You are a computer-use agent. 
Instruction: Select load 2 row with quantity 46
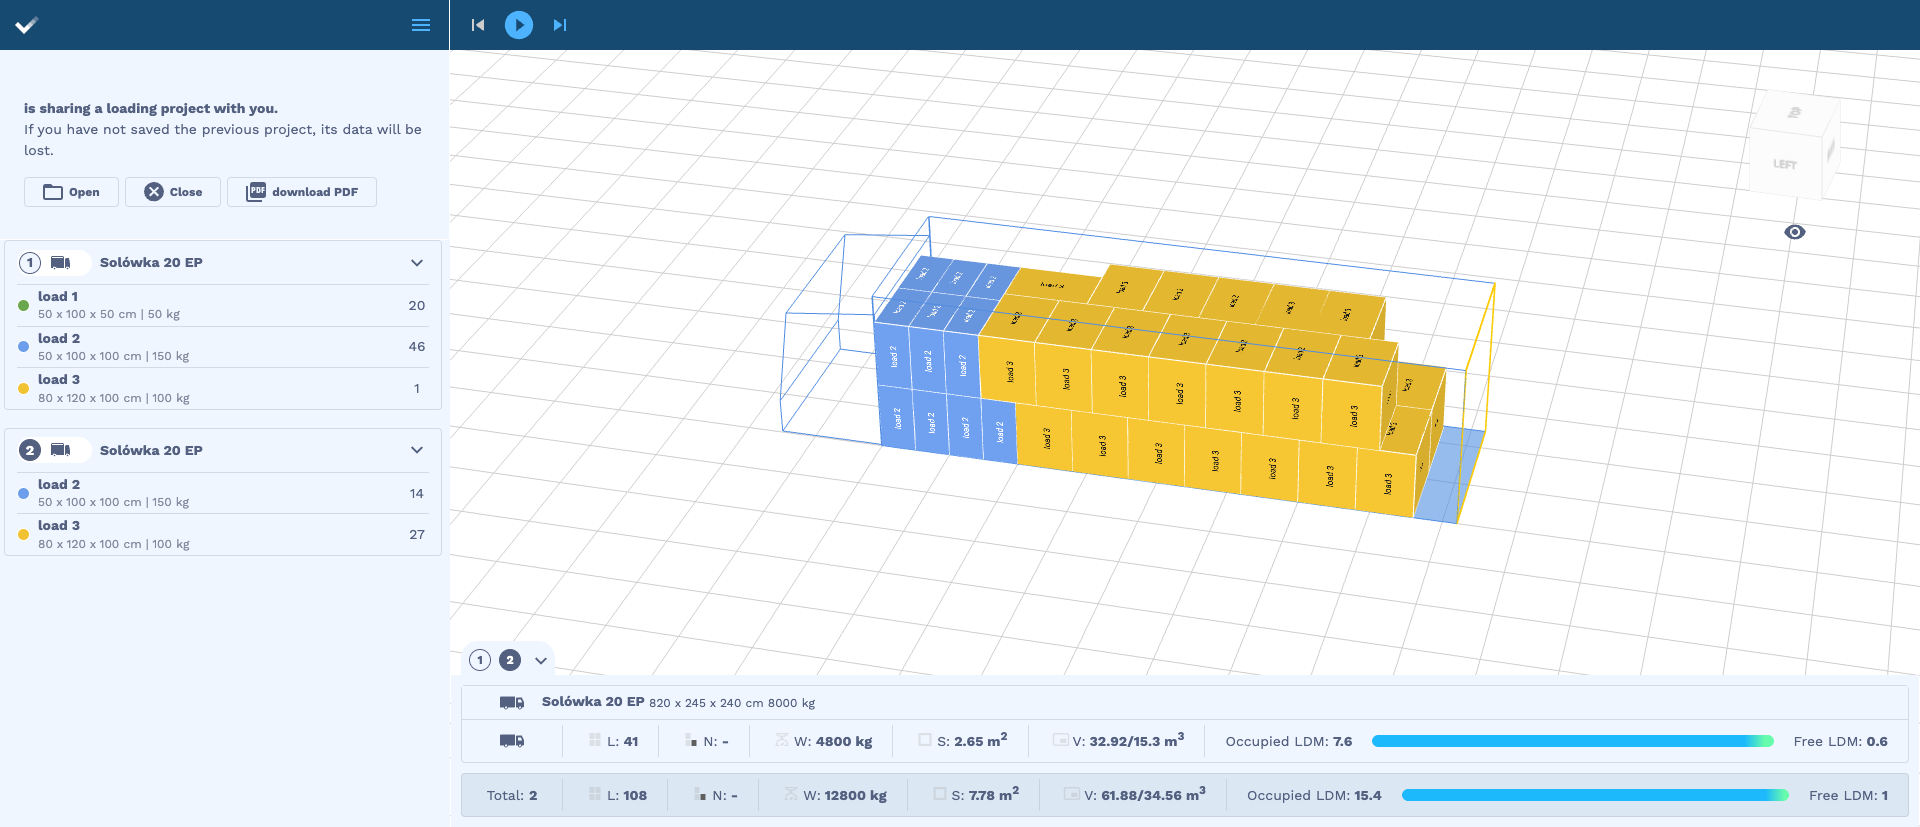click(x=223, y=347)
